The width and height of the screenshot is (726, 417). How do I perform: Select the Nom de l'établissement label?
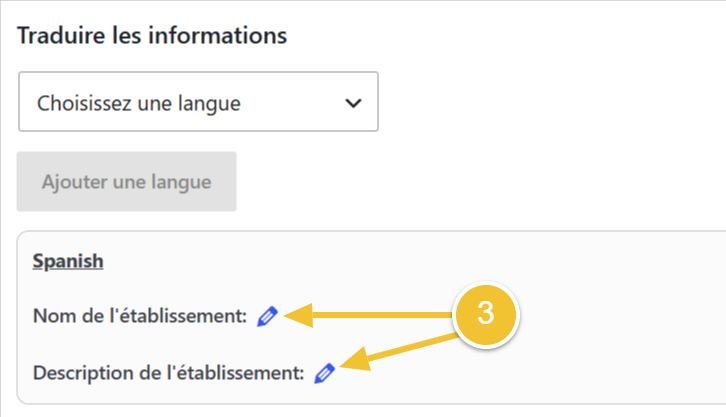[x=140, y=316]
